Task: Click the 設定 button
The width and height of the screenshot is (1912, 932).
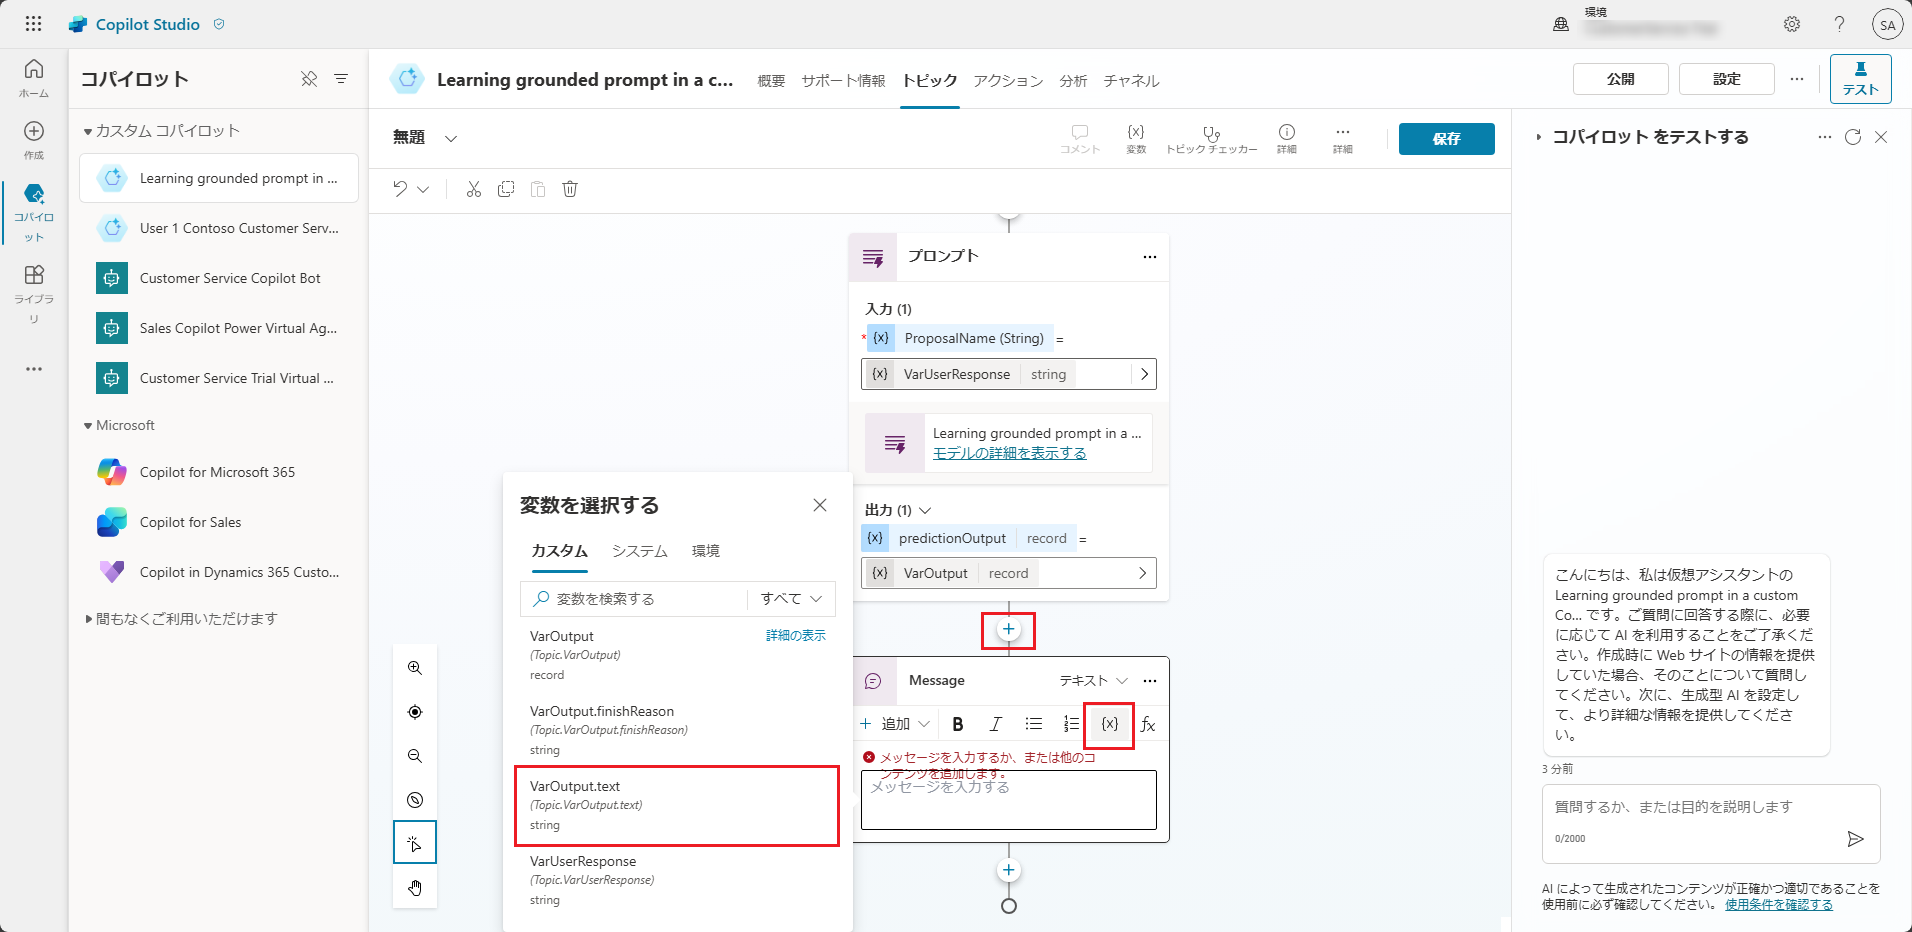Action: (x=1727, y=79)
